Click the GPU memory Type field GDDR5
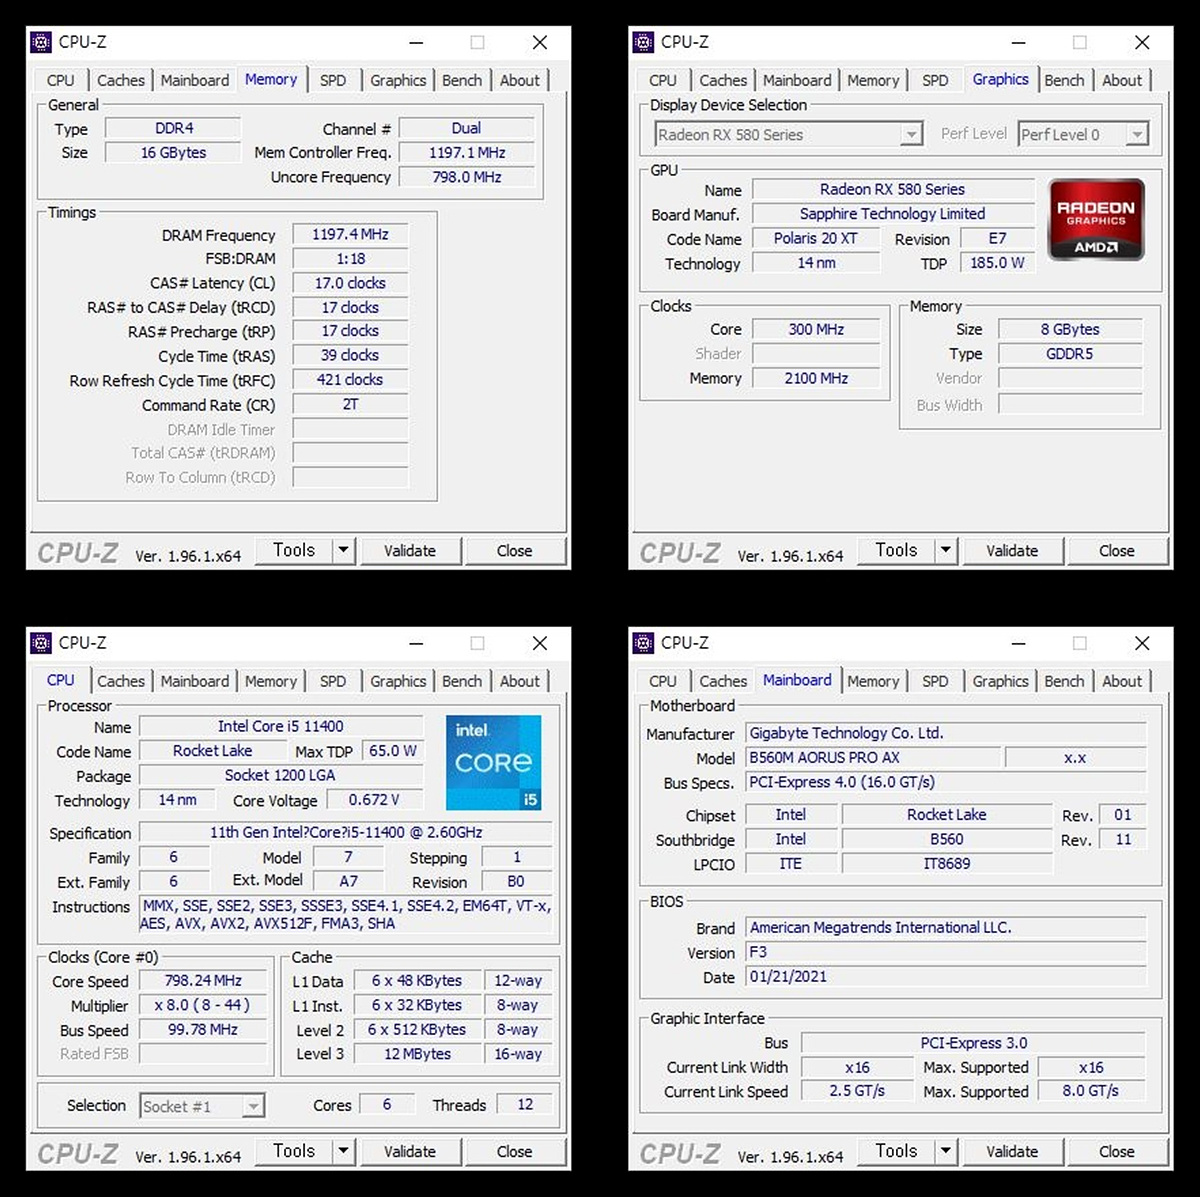 tap(1069, 354)
